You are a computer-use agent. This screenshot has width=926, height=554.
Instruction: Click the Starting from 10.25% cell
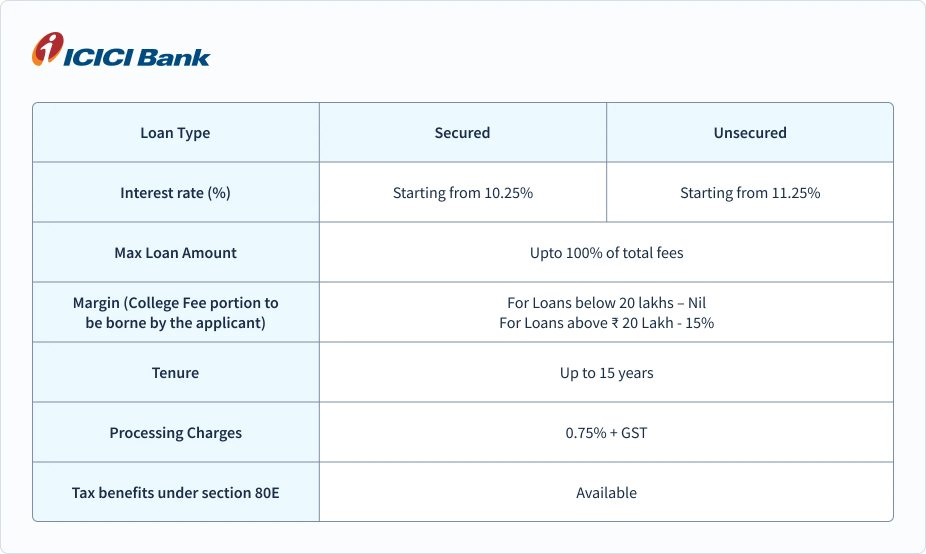coord(462,193)
